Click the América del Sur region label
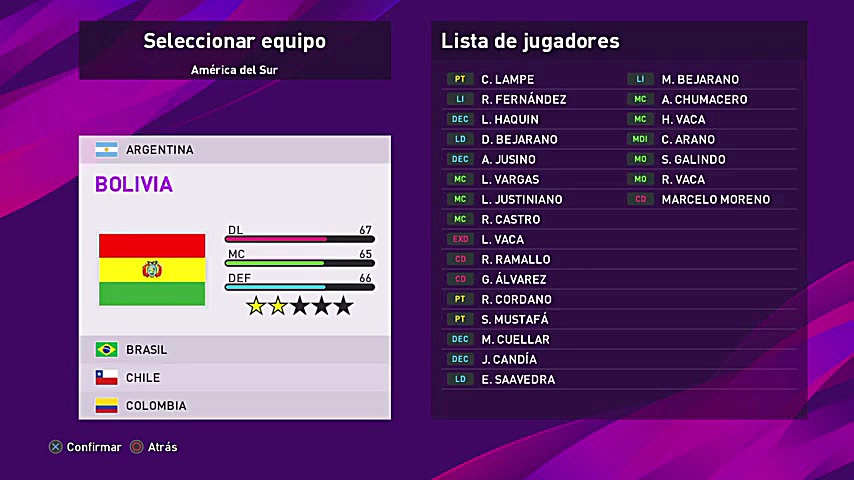 (x=234, y=70)
